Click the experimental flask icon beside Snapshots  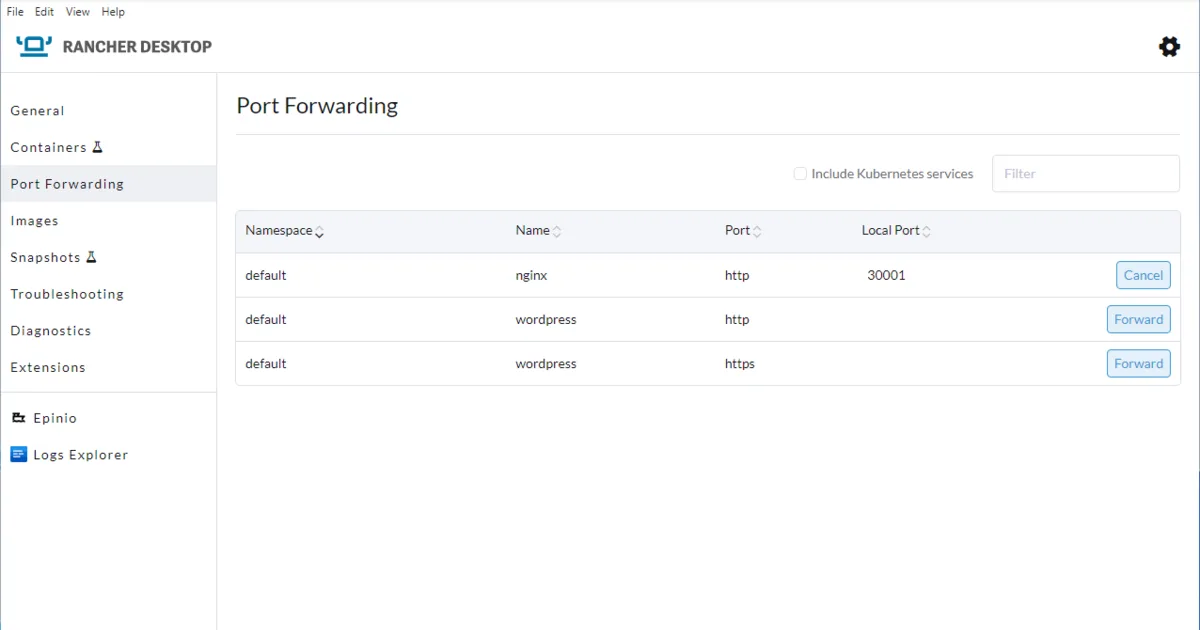coord(91,257)
